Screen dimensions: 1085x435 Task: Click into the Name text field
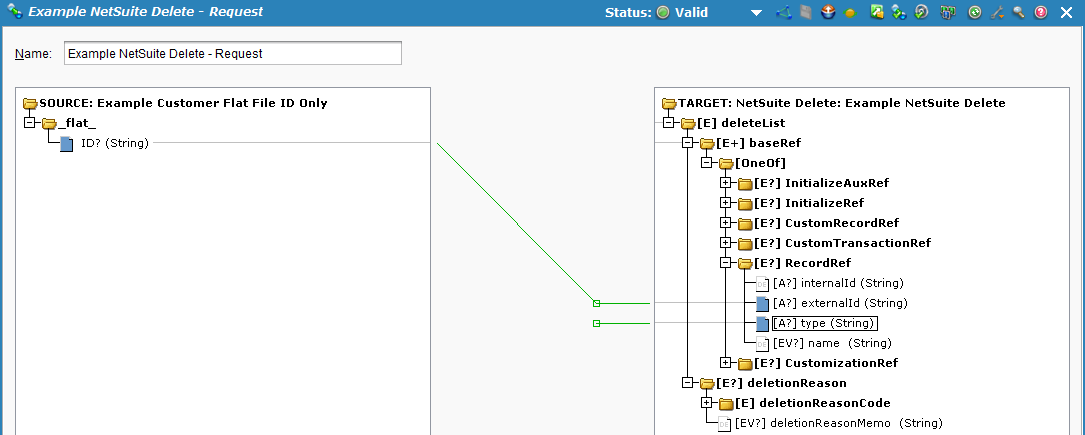[232, 54]
